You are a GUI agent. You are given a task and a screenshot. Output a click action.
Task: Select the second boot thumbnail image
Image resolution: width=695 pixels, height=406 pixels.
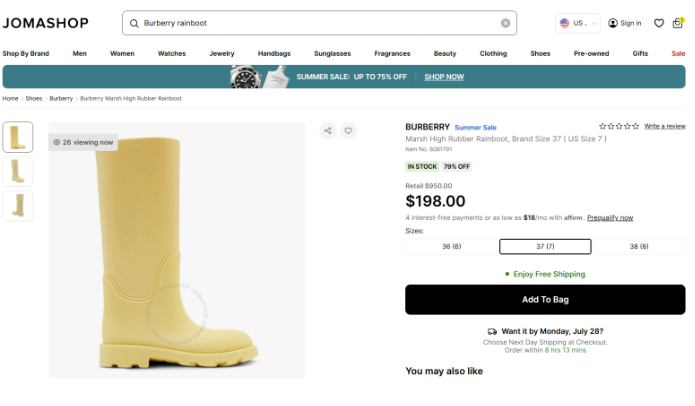[x=18, y=171]
